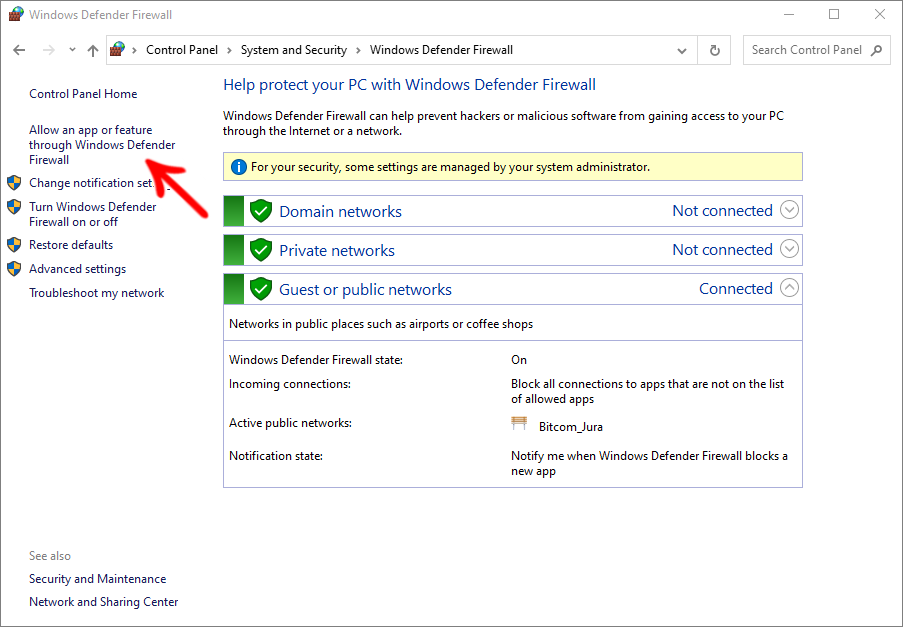
Task: Minimize the Windows Defender Firewall window
Action: click(x=789, y=14)
